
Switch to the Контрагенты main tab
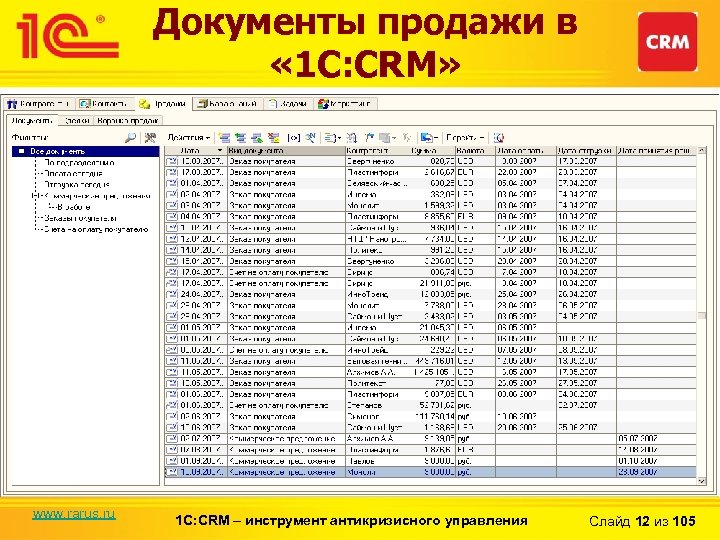point(39,104)
